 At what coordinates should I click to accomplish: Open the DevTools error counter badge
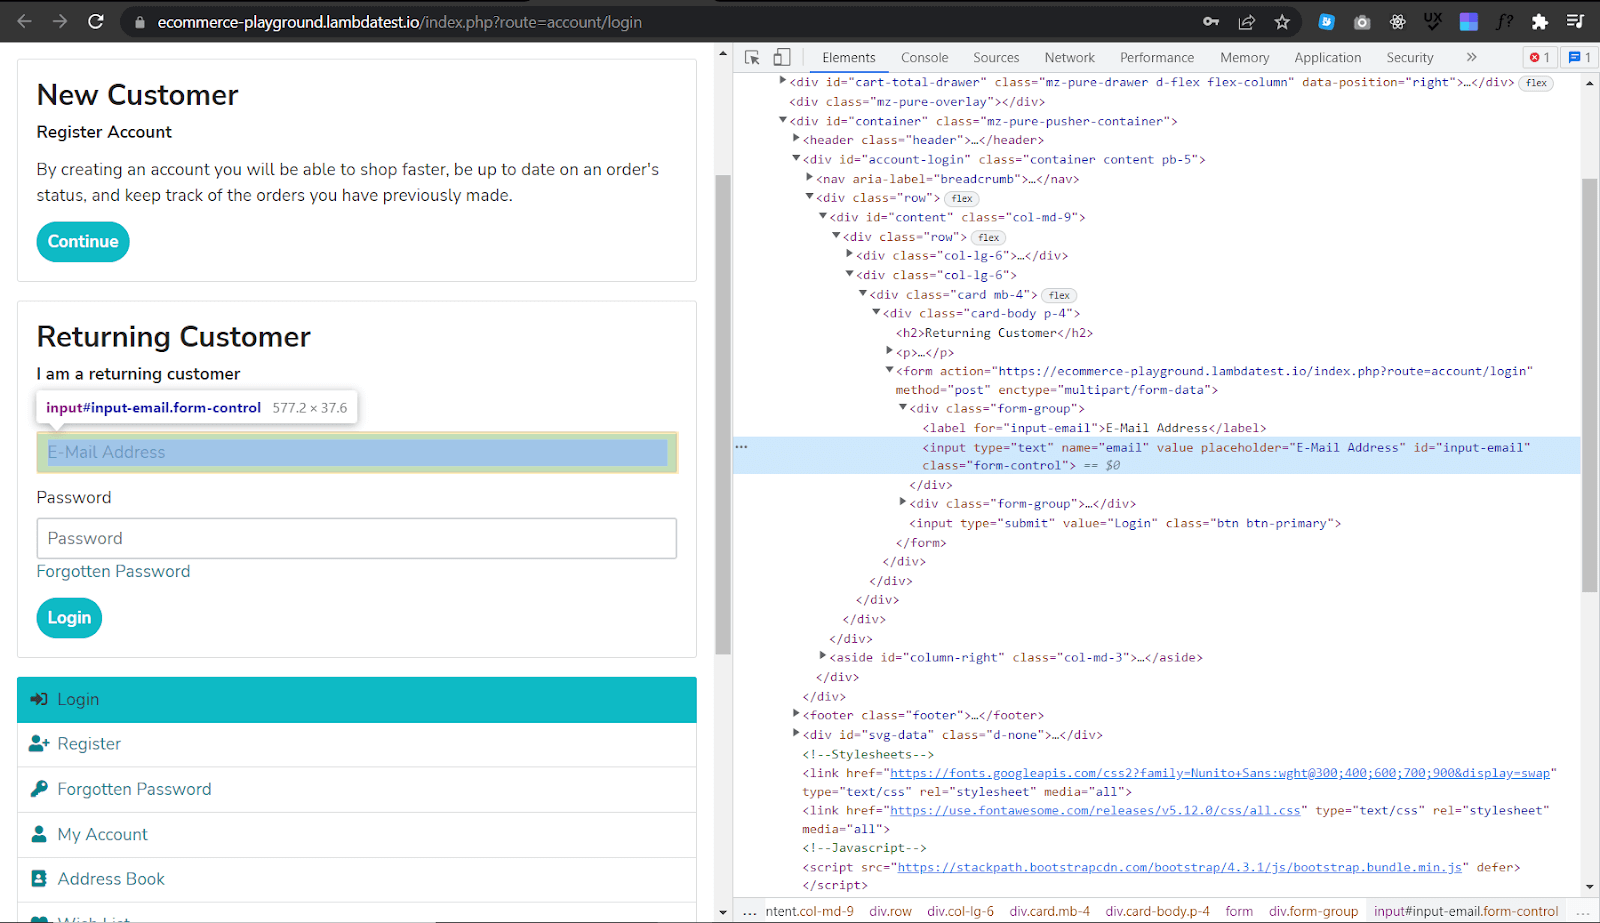[1537, 57]
